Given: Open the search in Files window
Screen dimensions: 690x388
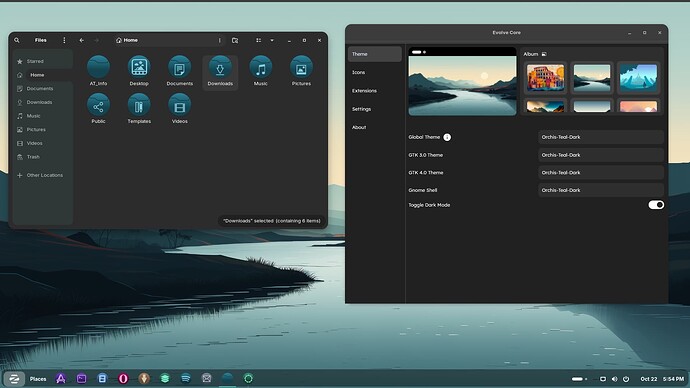Looking at the screenshot, I should pos(17,40).
